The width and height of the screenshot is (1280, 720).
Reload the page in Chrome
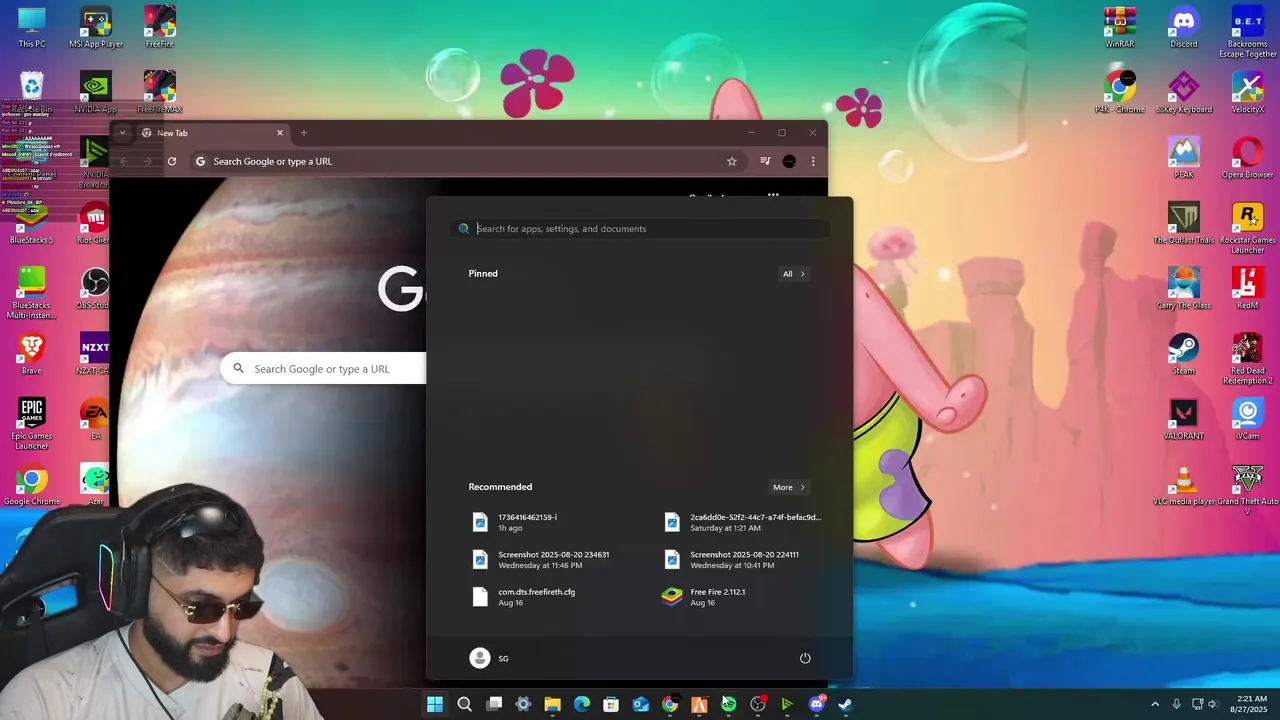[172, 161]
